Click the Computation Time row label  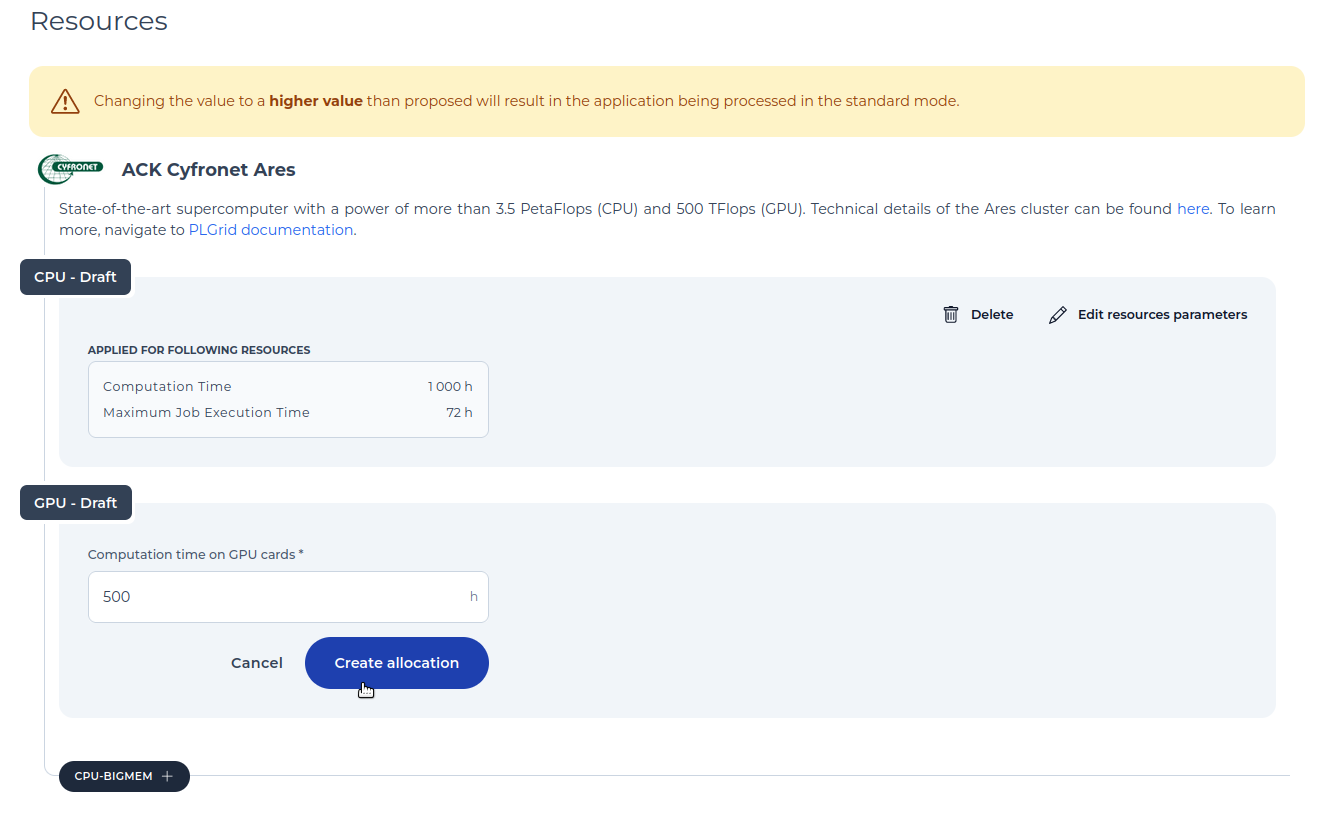click(x=167, y=386)
